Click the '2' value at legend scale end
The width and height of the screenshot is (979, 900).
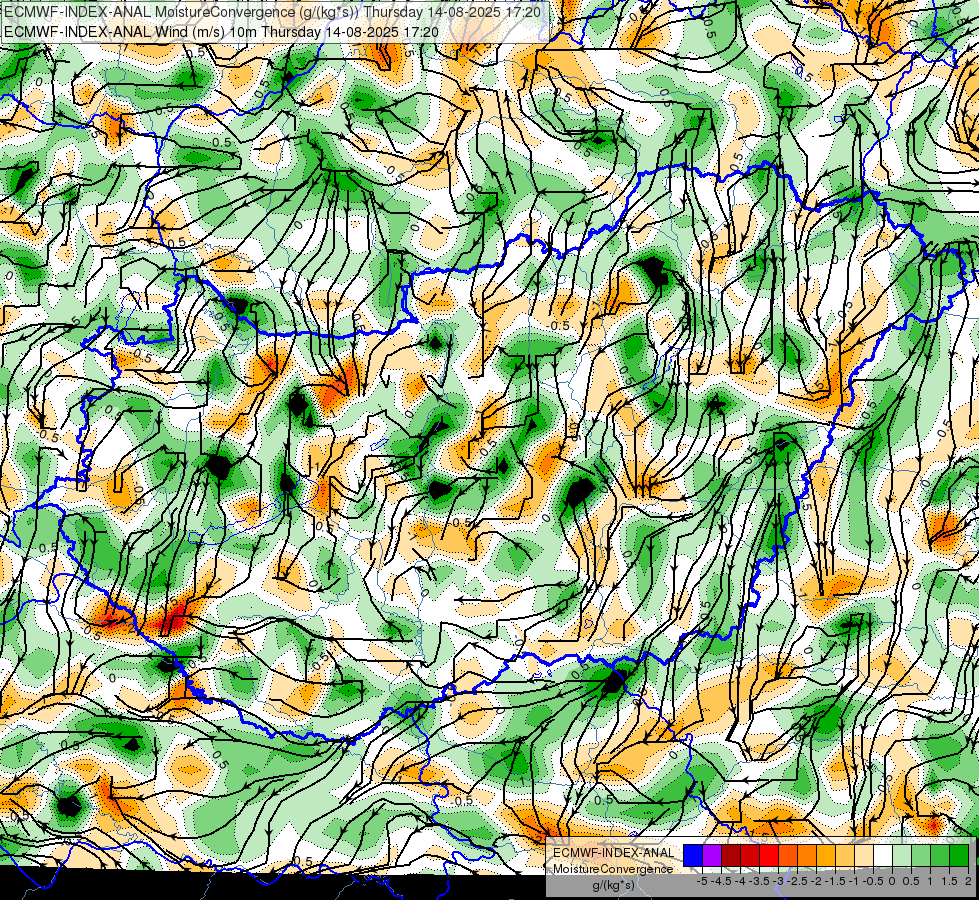tap(968, 881)
